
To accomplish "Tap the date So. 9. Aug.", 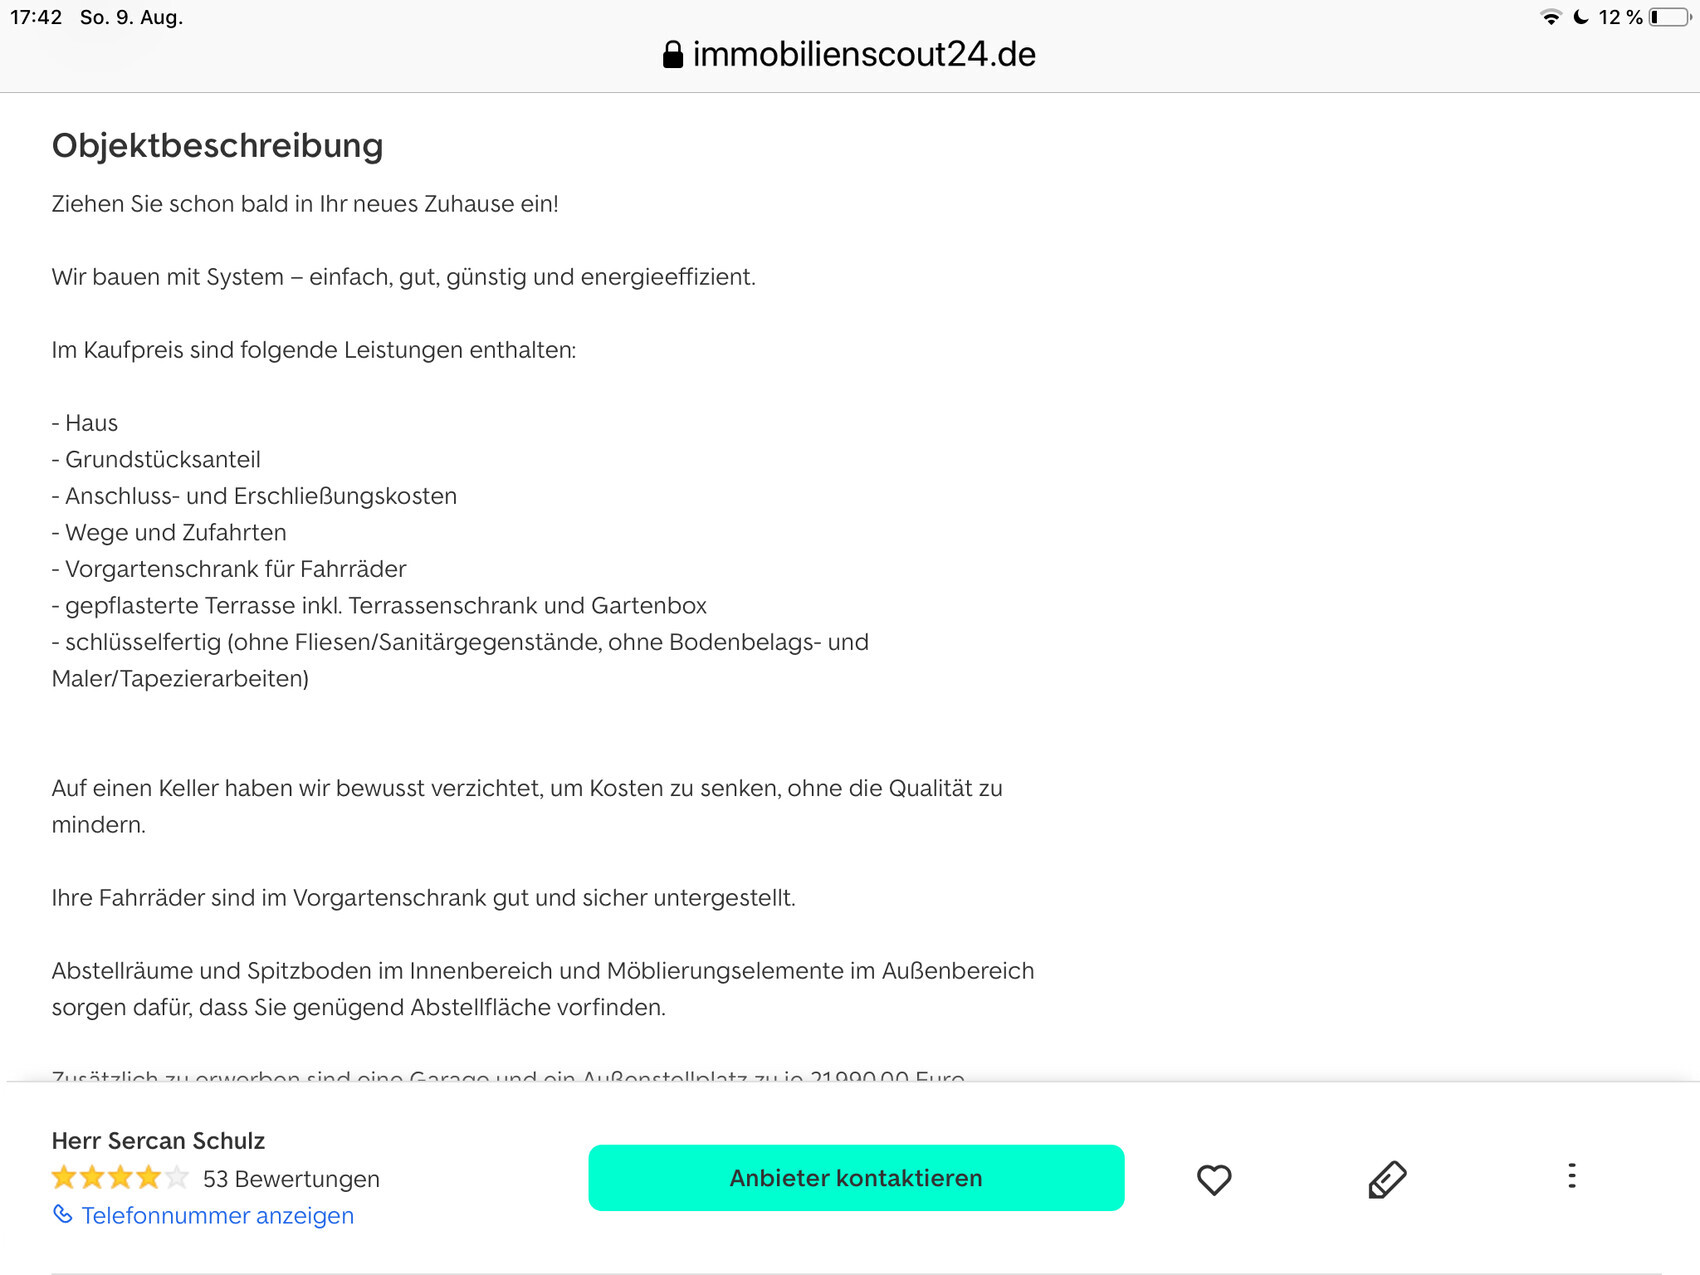I will [131, 17].
